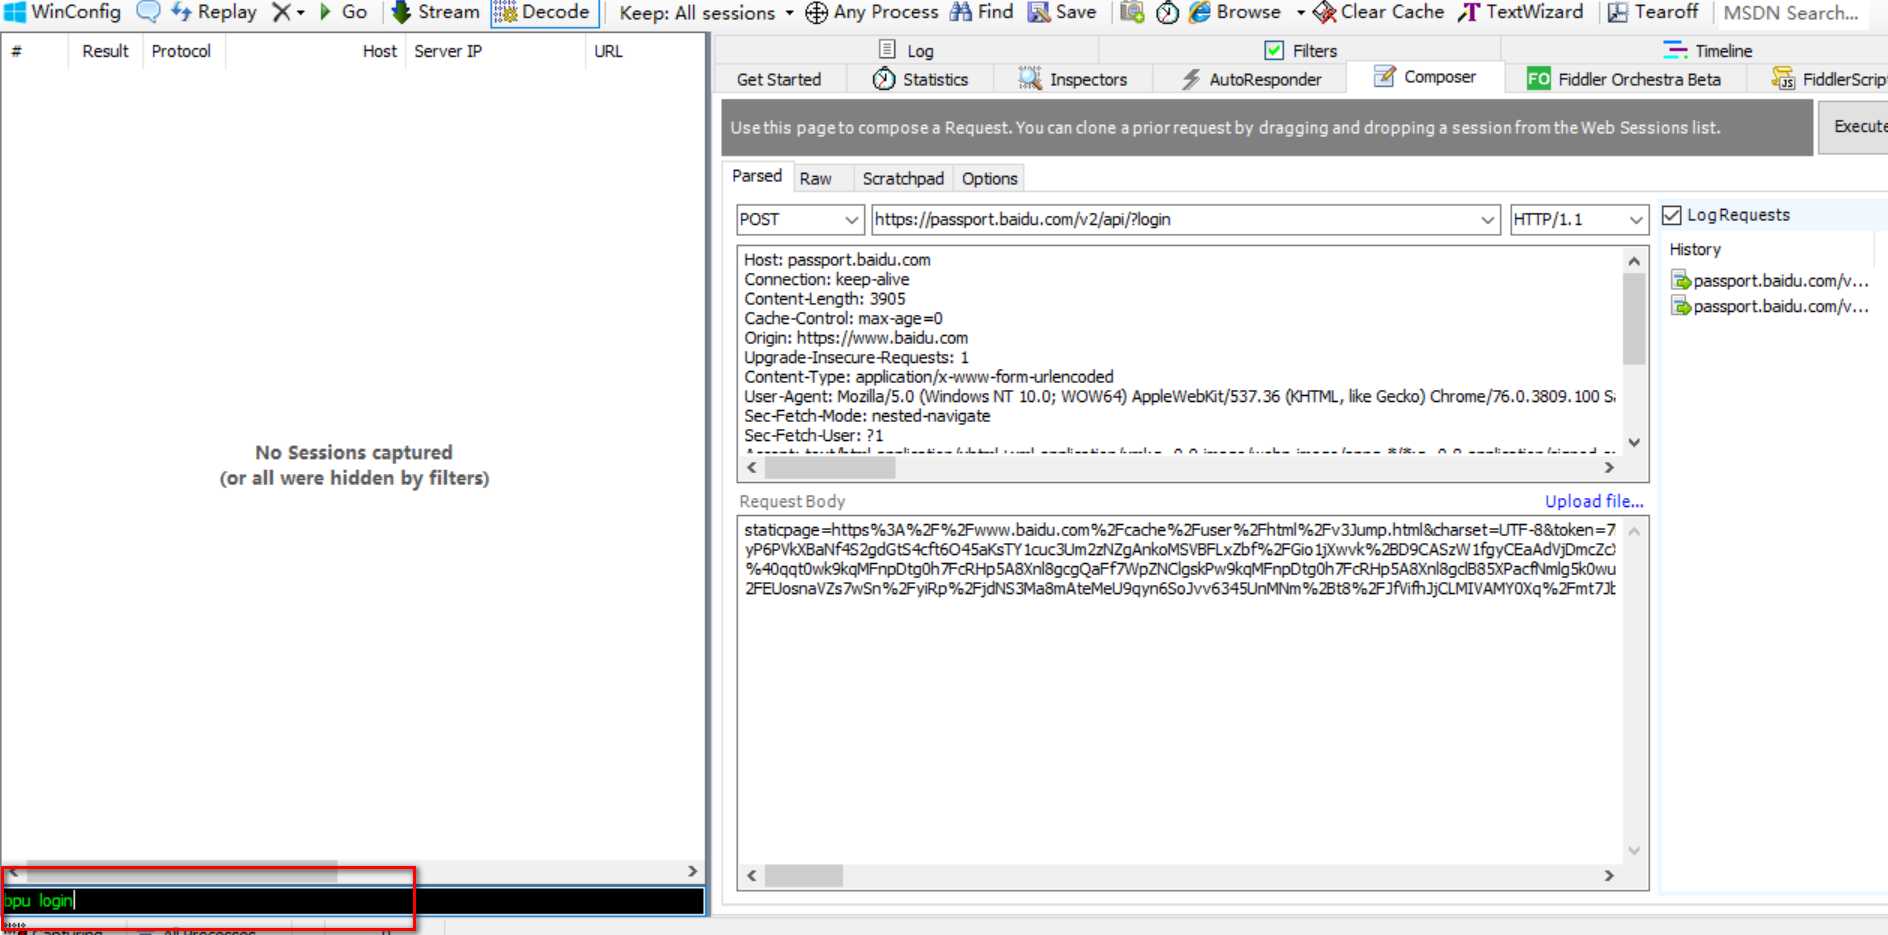Screen dimensions: 1888x935
Task: Click the speech bubble comment icon
Action: pyautogui.click(x=148, y=12)
